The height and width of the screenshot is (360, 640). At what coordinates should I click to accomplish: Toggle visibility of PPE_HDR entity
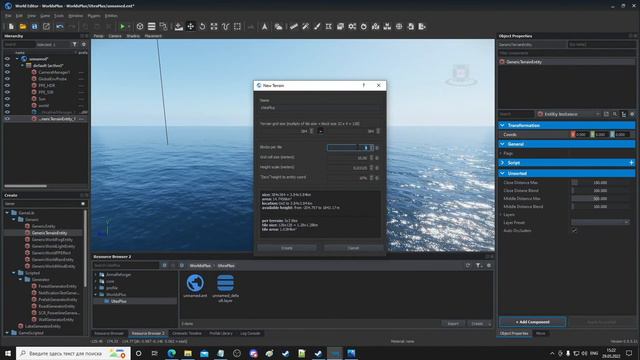click(x=7, y=85)
